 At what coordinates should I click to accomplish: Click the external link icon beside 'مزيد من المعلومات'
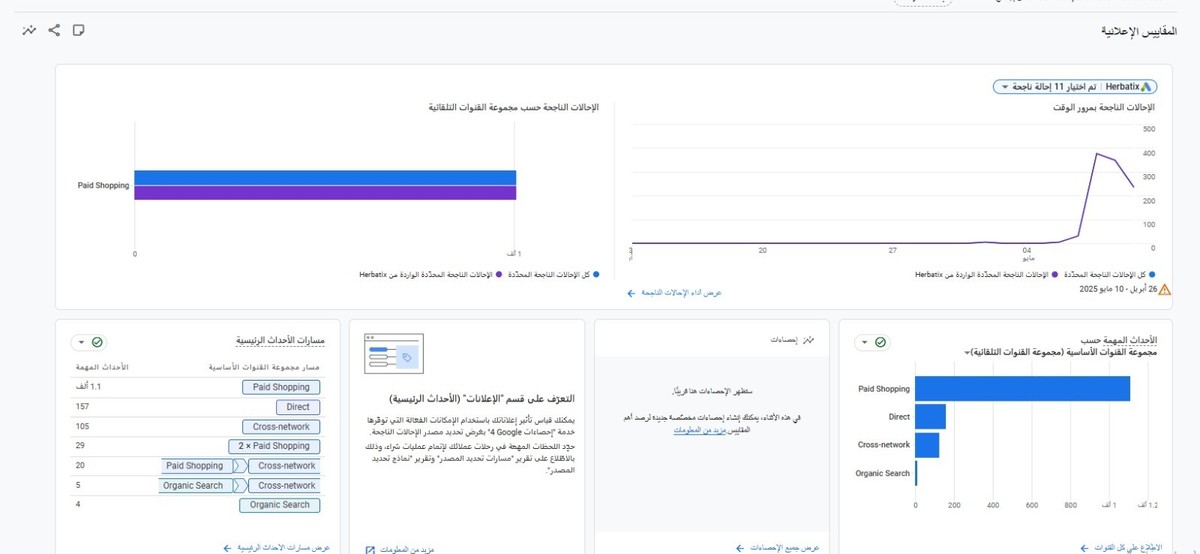370,549
